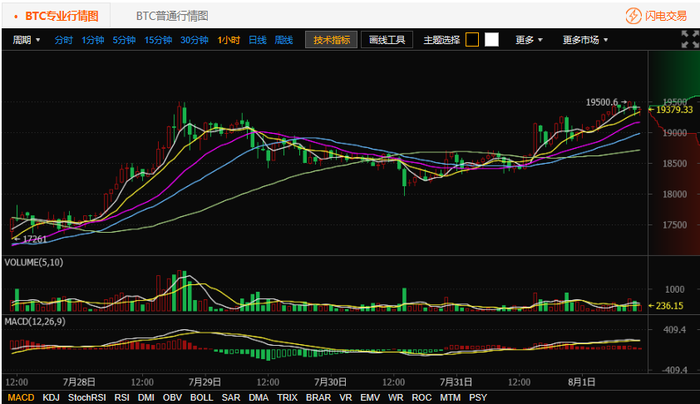Image resolution: width=700 pixels, height=404 pixels.
Task: Click current price 19379.33 marker
Action: (671, 110)
